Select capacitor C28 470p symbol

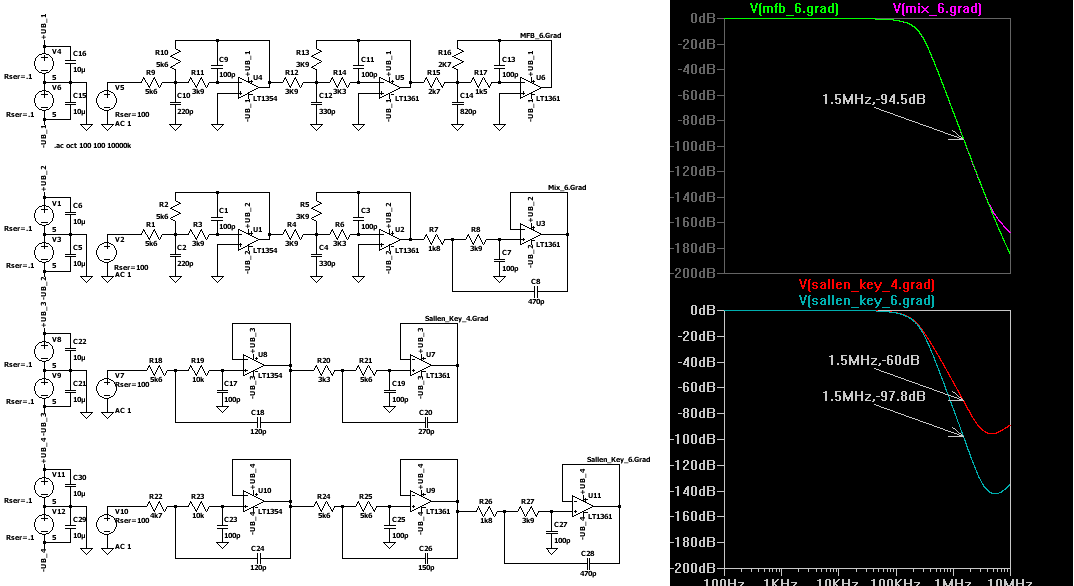588,563
